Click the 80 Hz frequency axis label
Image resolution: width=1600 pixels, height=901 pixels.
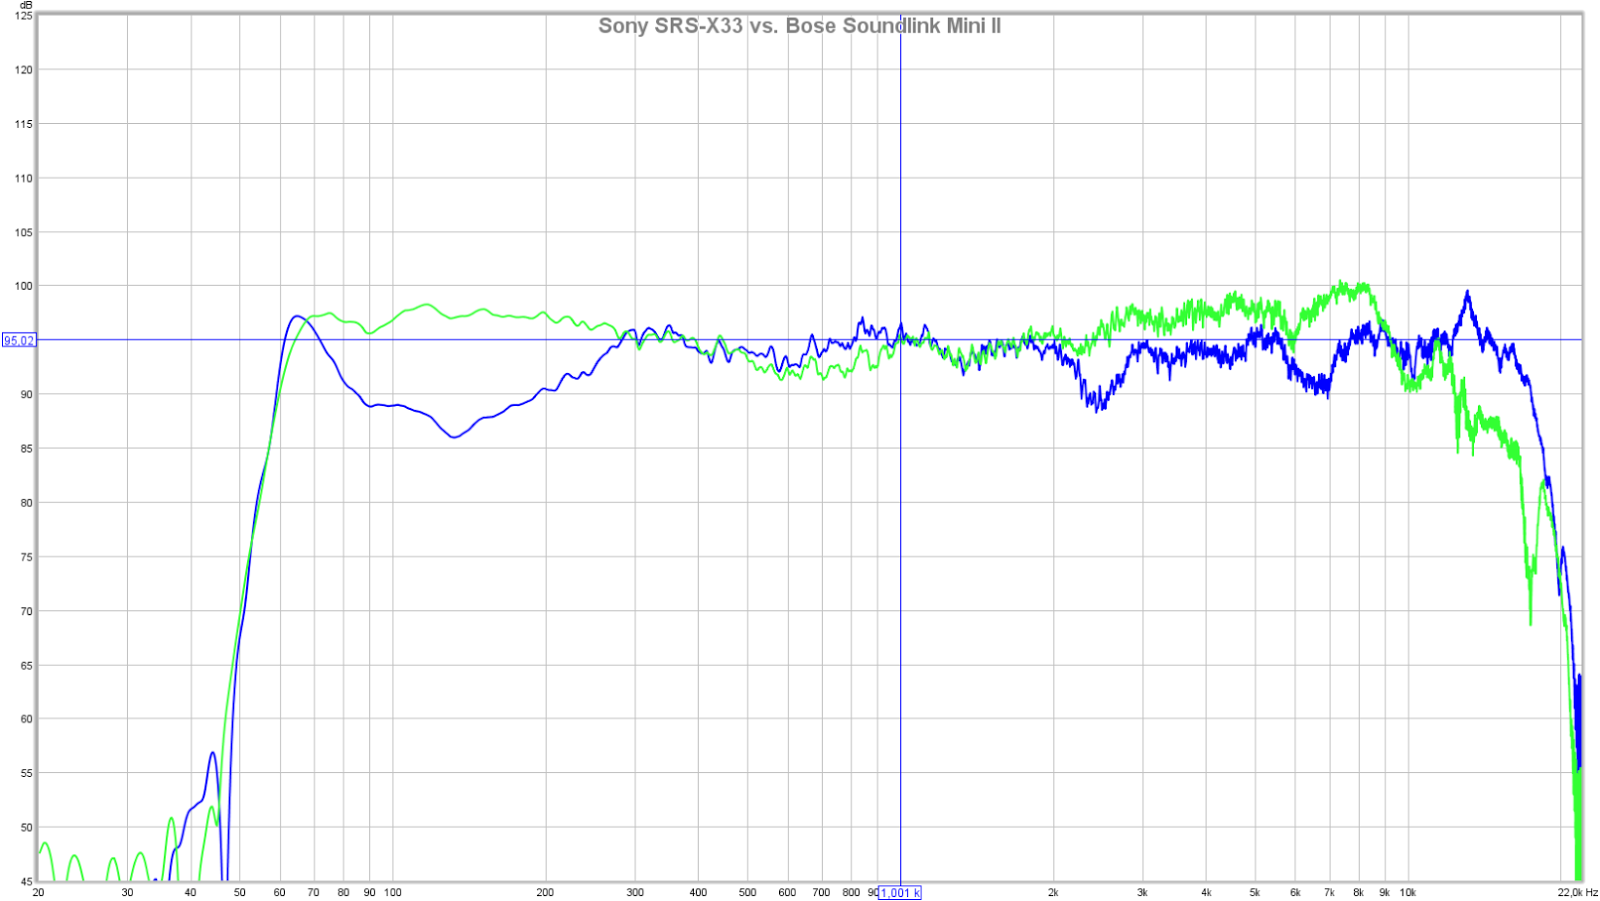pyautogui.click(x=343, y=892)
